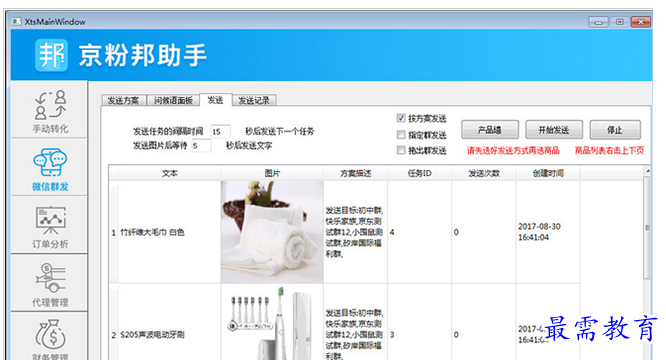Enable the 指定群发送 checkbox
Viewport: 666px width, 360px height.
[401, 135]
